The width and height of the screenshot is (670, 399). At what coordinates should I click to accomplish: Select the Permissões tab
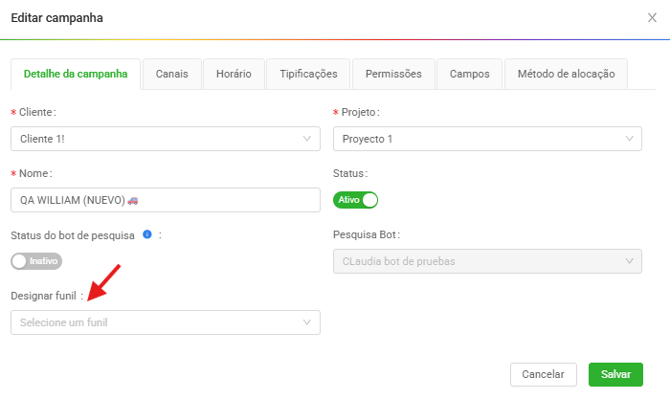[393, 74]
